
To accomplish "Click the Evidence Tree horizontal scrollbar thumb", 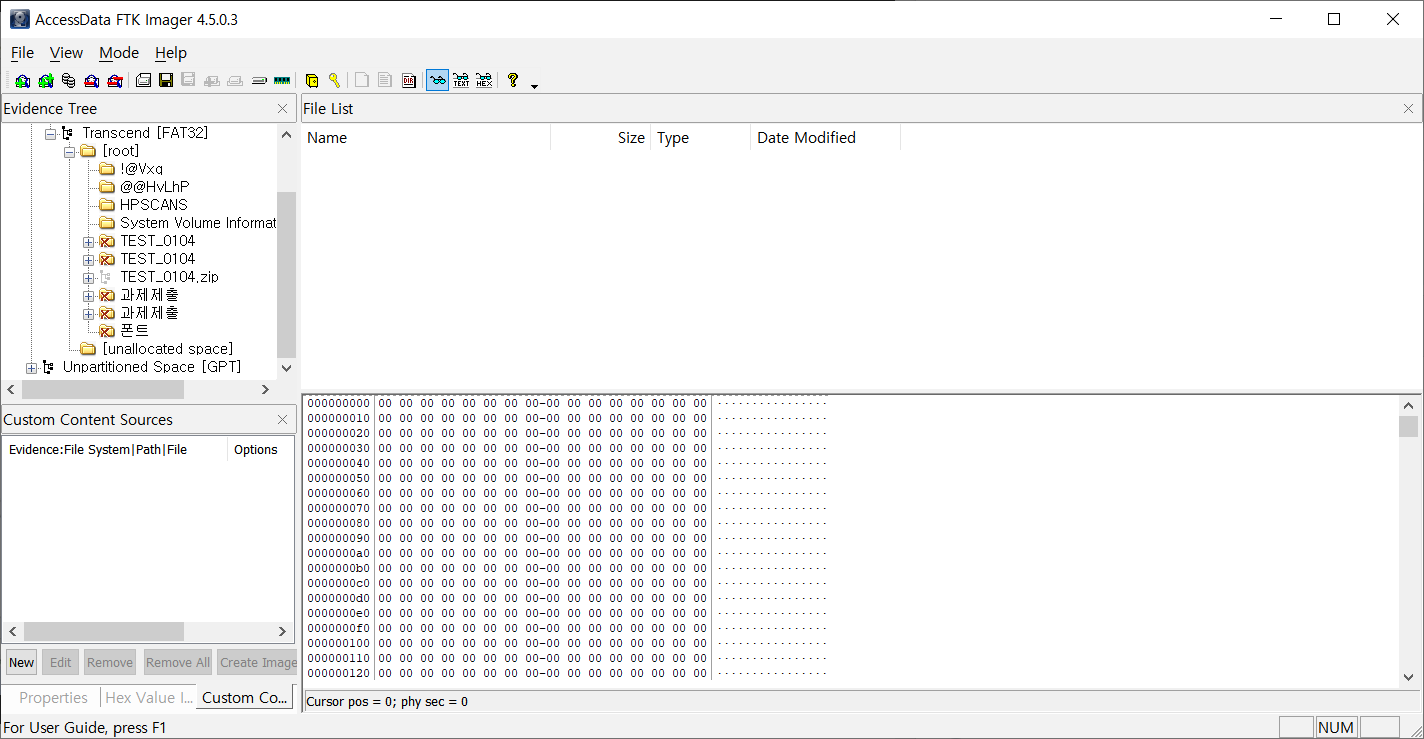I will (x=103, y=390).
